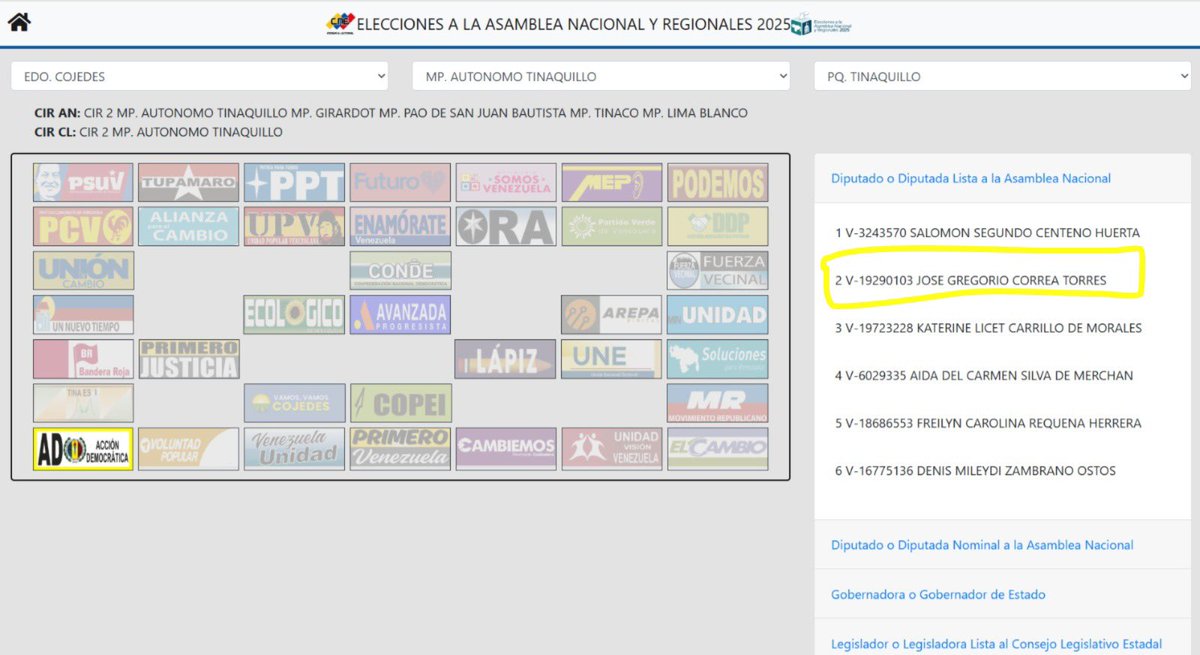Click the Primero Justicia party logo

click(x=189, y=359)
